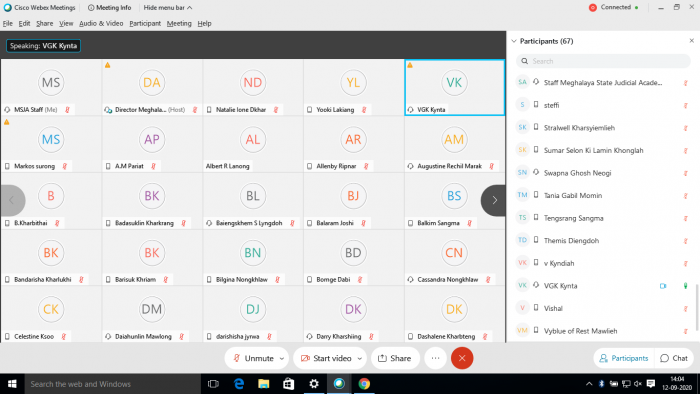Click the Speaking: VGK Kynta indicator
Screen dimensions: 700x394
click(x=43, y=46)
